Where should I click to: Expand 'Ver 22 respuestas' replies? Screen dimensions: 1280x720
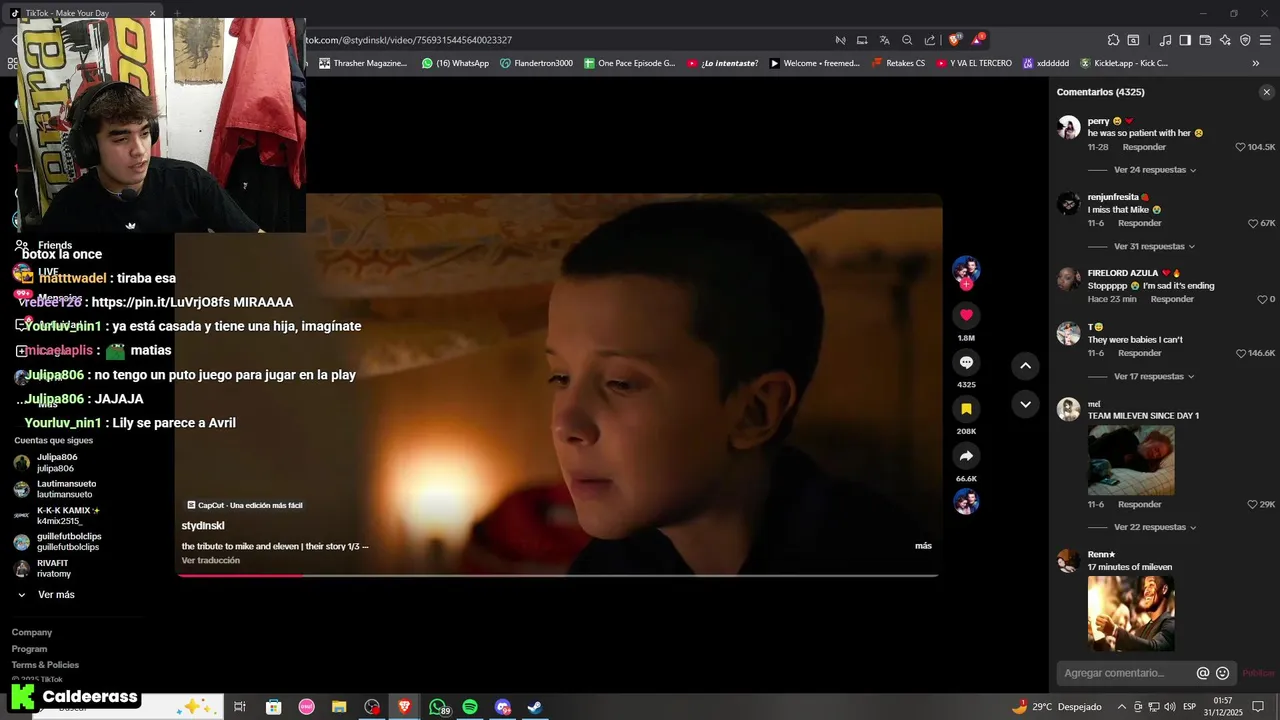1155,527
